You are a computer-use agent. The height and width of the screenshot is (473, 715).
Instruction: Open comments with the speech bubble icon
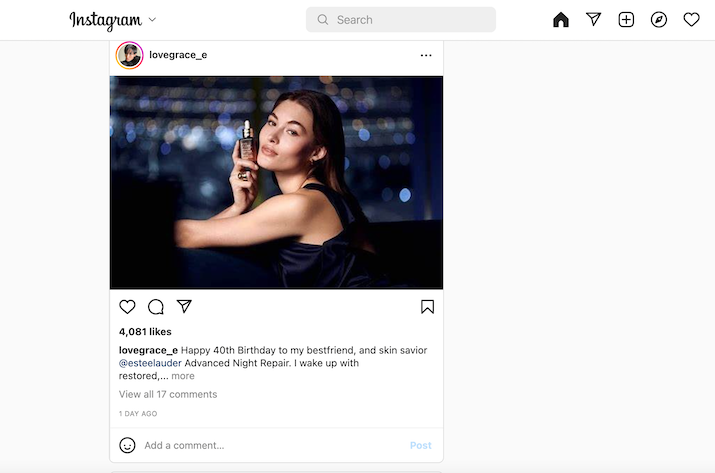click(155, 307)
